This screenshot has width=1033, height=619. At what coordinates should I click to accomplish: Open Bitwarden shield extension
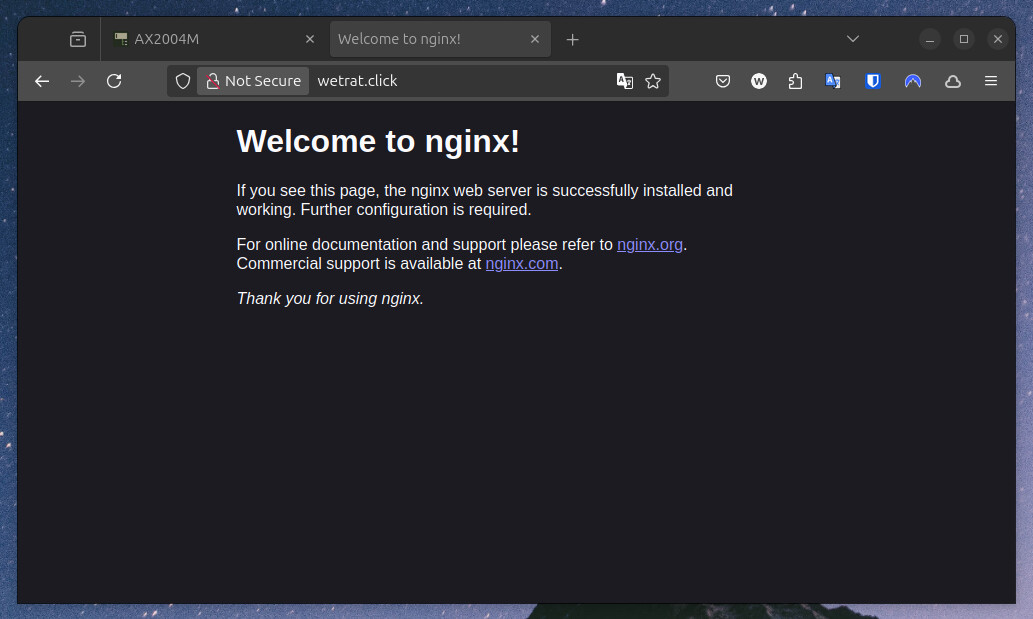(873, 81)
